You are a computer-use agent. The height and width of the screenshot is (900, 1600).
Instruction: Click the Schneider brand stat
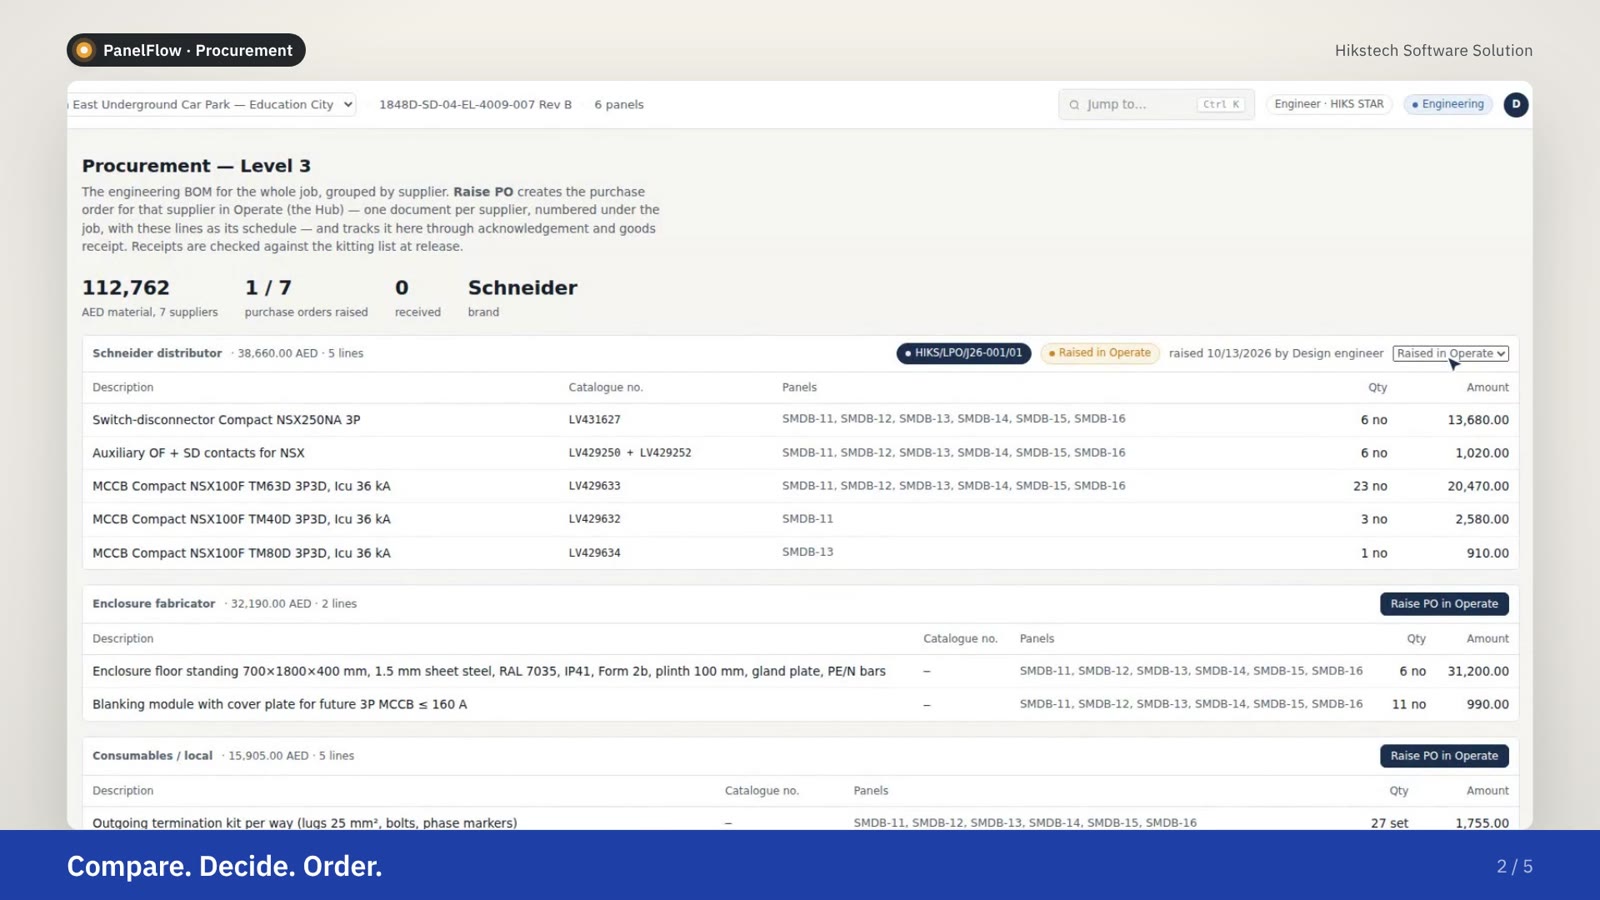coord(523,298)
